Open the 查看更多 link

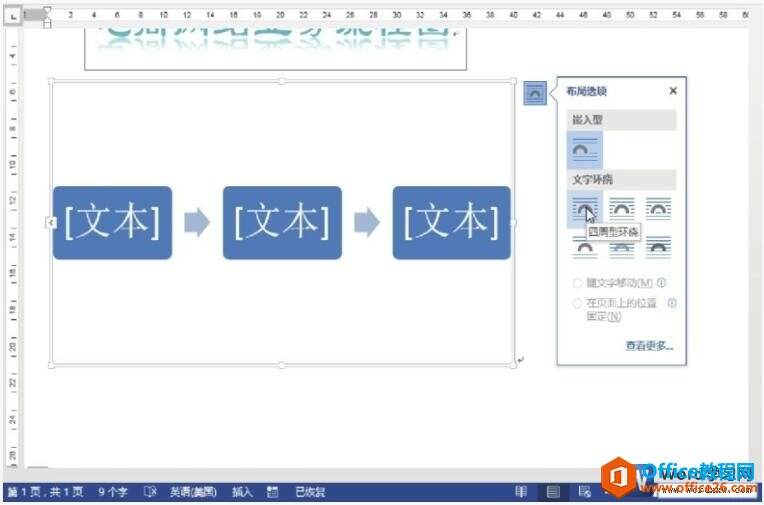[649, 346]
